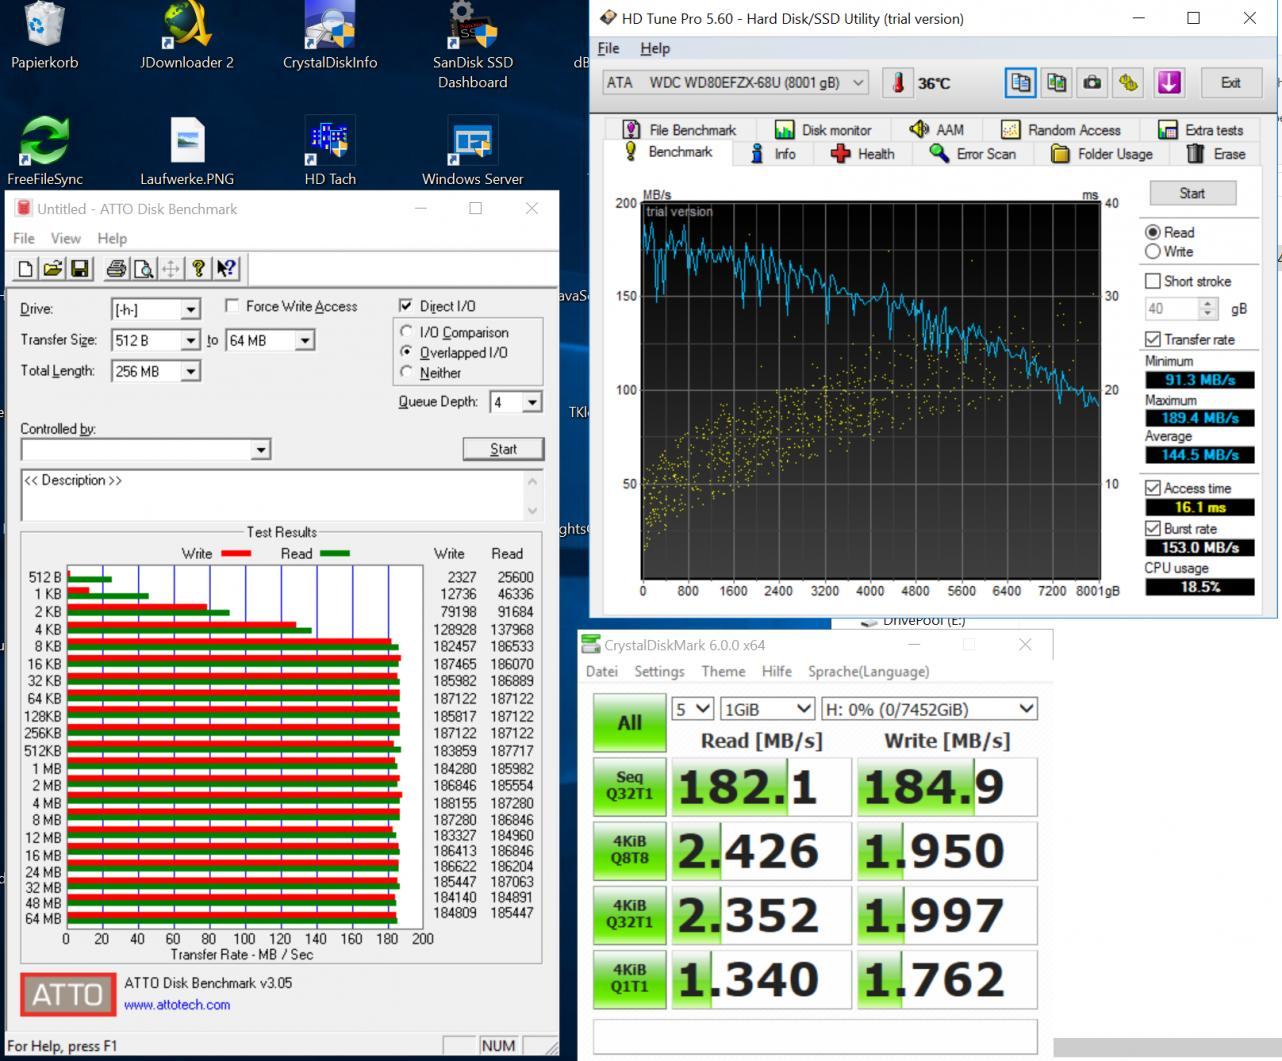
Task: Open Windows Server desktop shortcut
Action: pos(472,151)
